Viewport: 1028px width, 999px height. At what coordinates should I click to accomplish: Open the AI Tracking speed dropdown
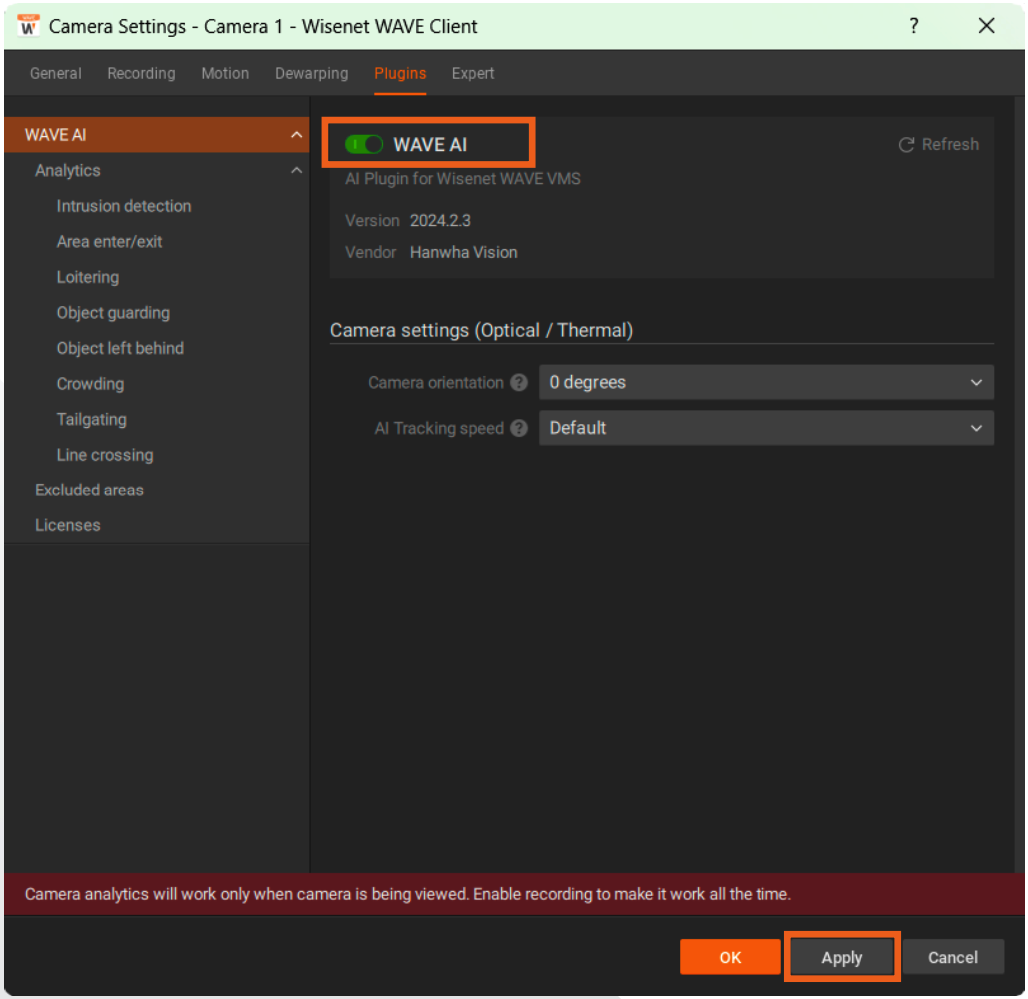click(766, 428)
